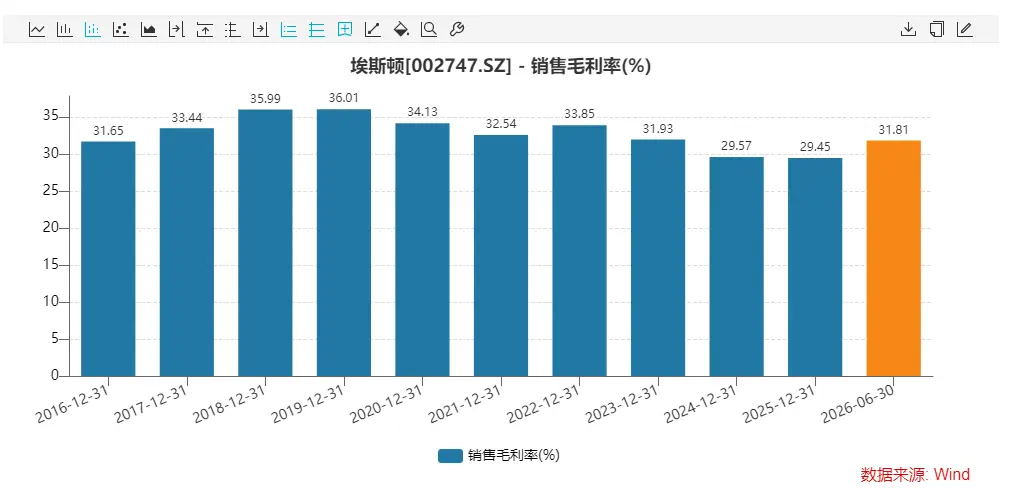The width and height of the screenshot is (1012, 493).
Task: Click the arrow-to-right-edge icon before legend toggle
Action: tap(261, 29)
